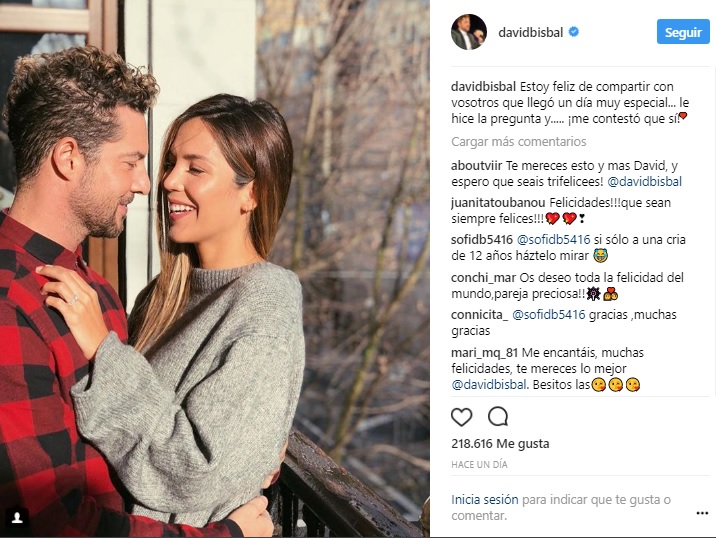716x538 pixels.
Task: View the 218.616 Me gusta likes list
Action: (x=500, y=443)
